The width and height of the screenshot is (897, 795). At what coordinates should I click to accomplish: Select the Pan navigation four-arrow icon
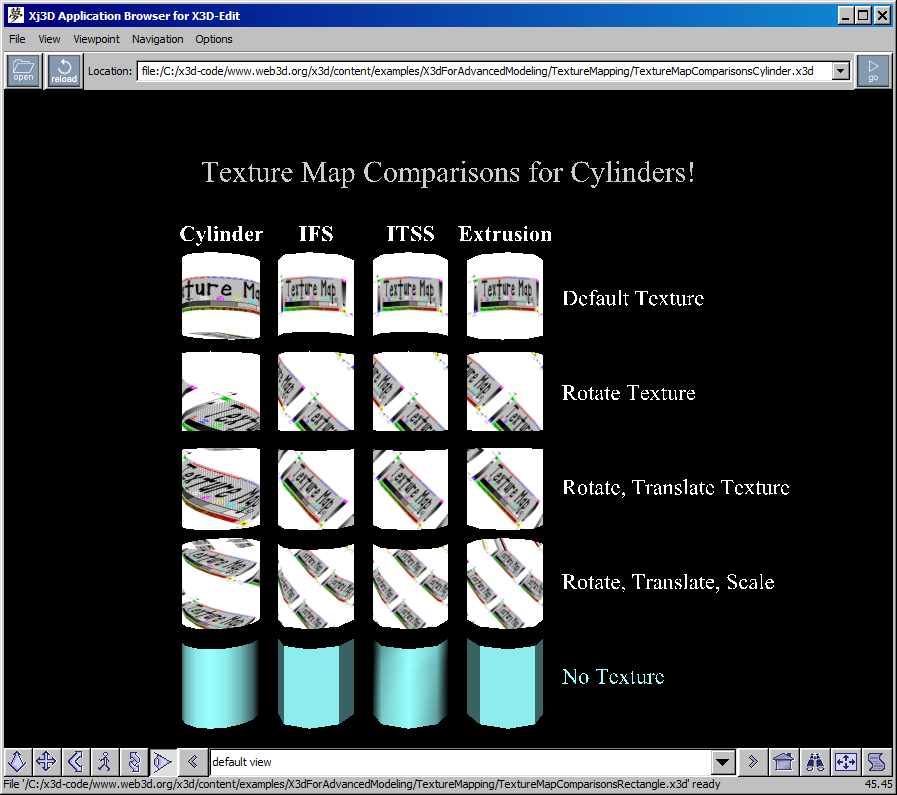(x=46, y=762)
